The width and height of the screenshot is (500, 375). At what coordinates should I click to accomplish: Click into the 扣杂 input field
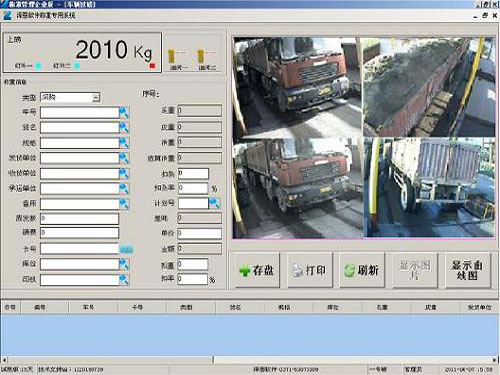tap(193, 173)
